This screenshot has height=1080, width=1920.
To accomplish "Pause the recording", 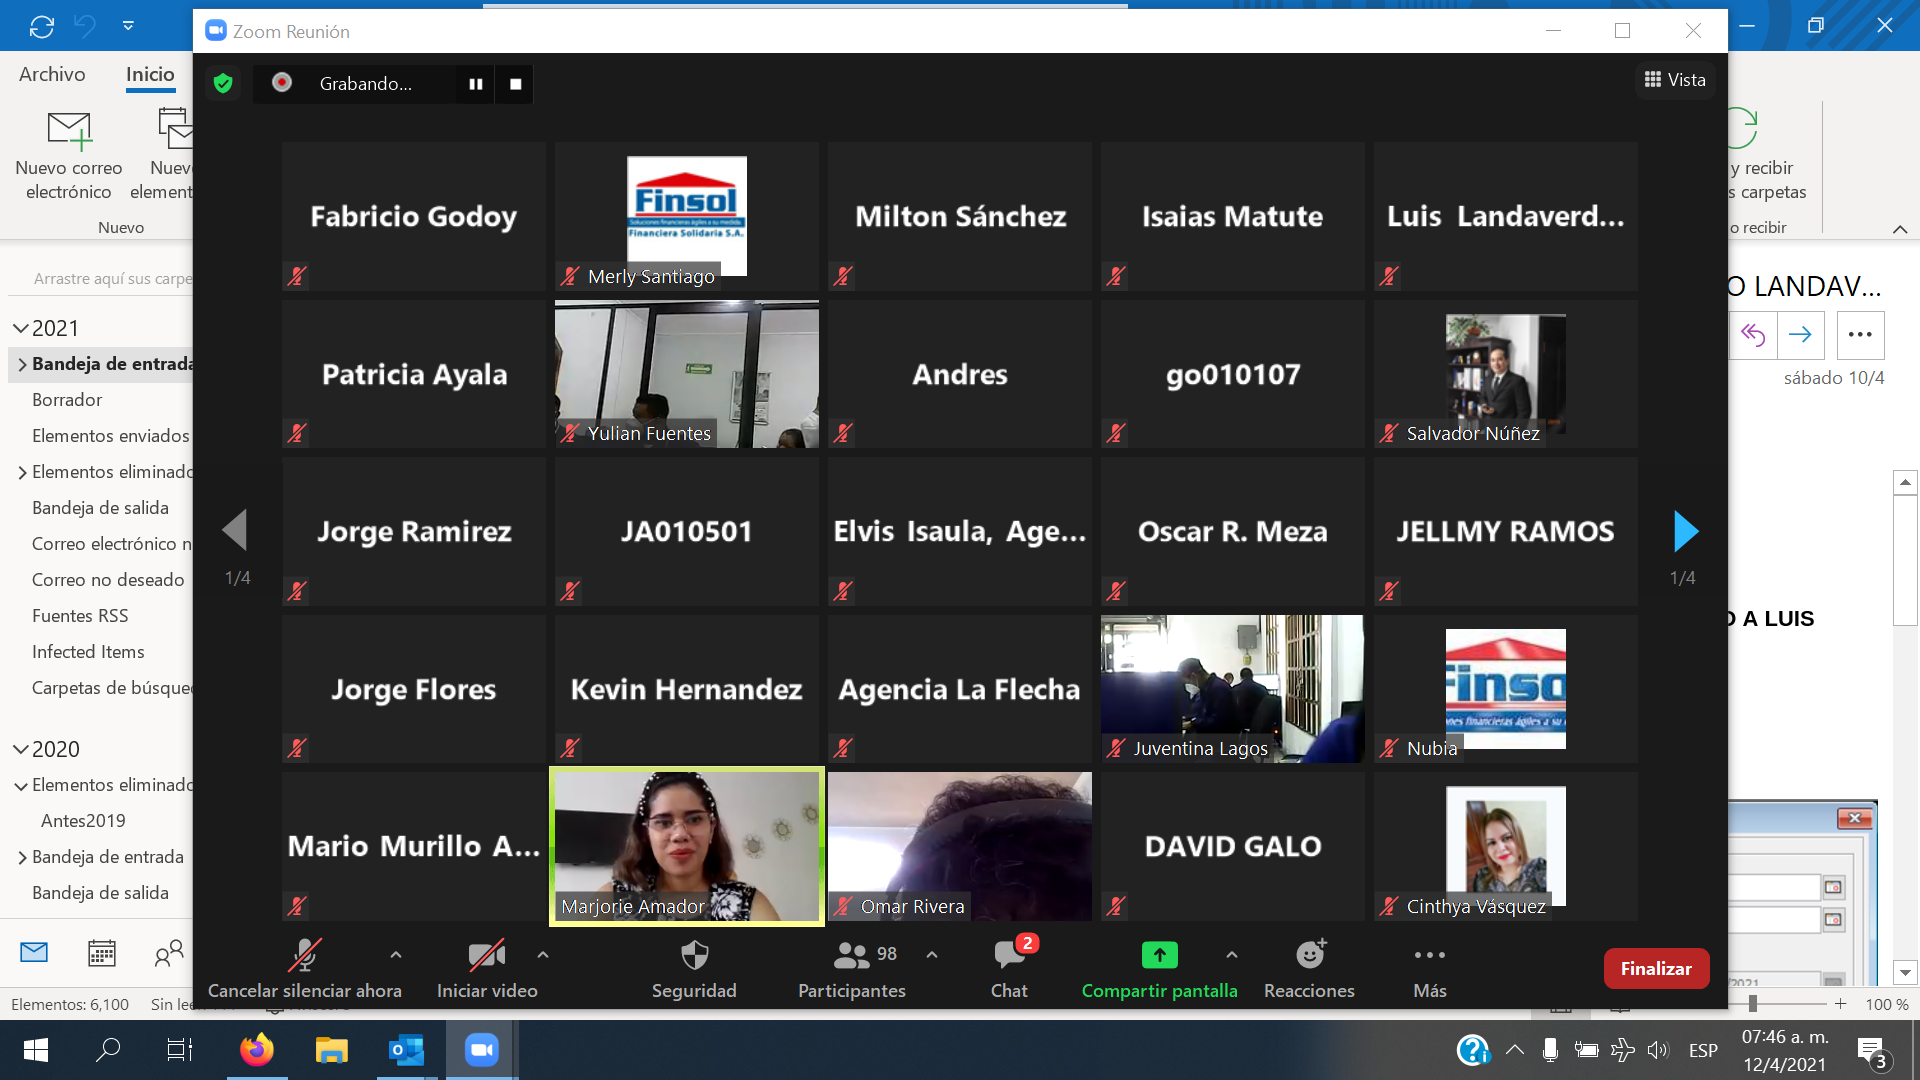I will pos(476,84).
